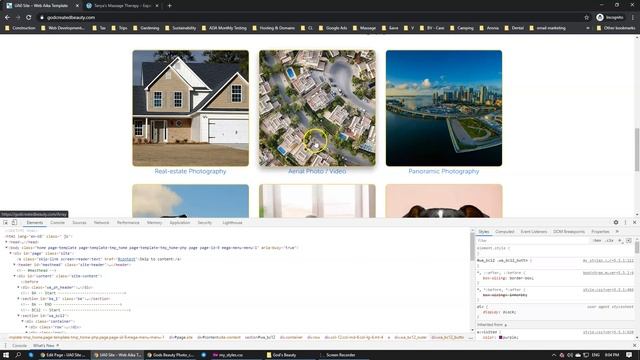640x360 pixels.
Task: Open the Web Development bookmarks folder
Action: click(x=63, y=28)
